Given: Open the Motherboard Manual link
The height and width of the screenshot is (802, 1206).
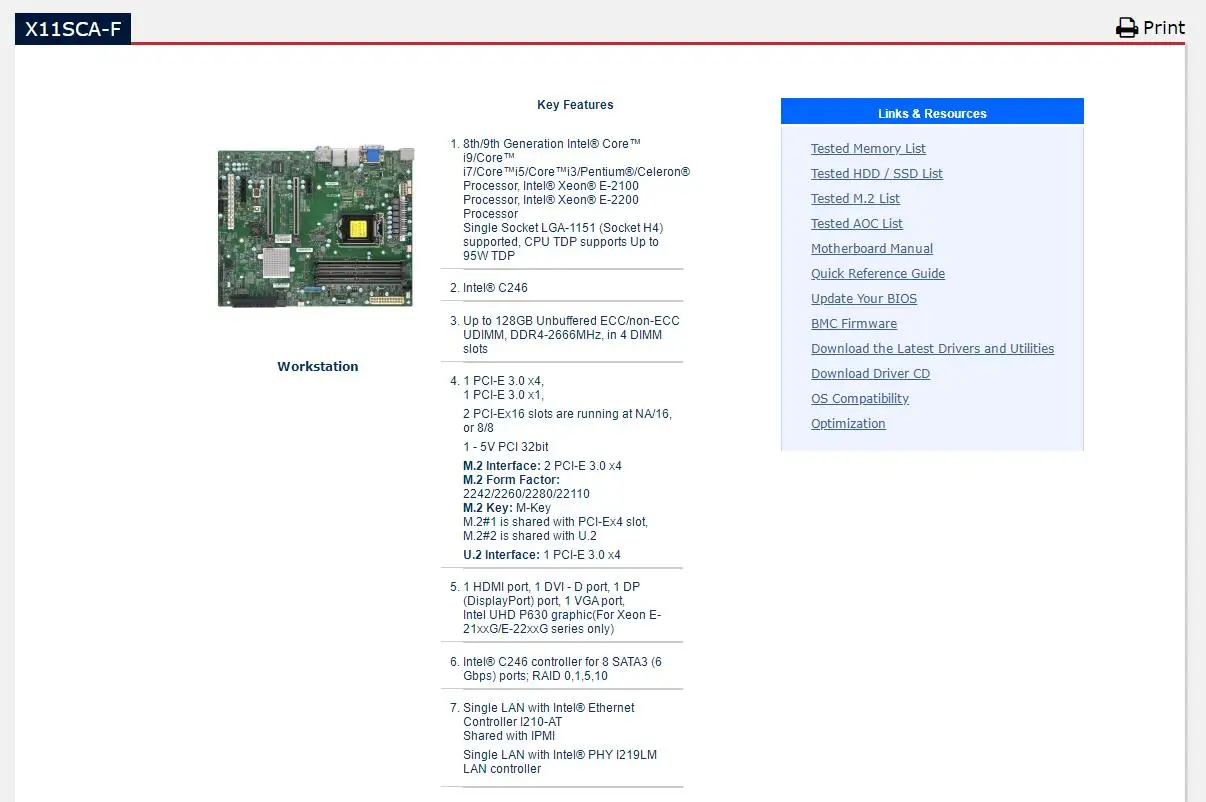Looking at the screenshot, I should tap(872, 248).
